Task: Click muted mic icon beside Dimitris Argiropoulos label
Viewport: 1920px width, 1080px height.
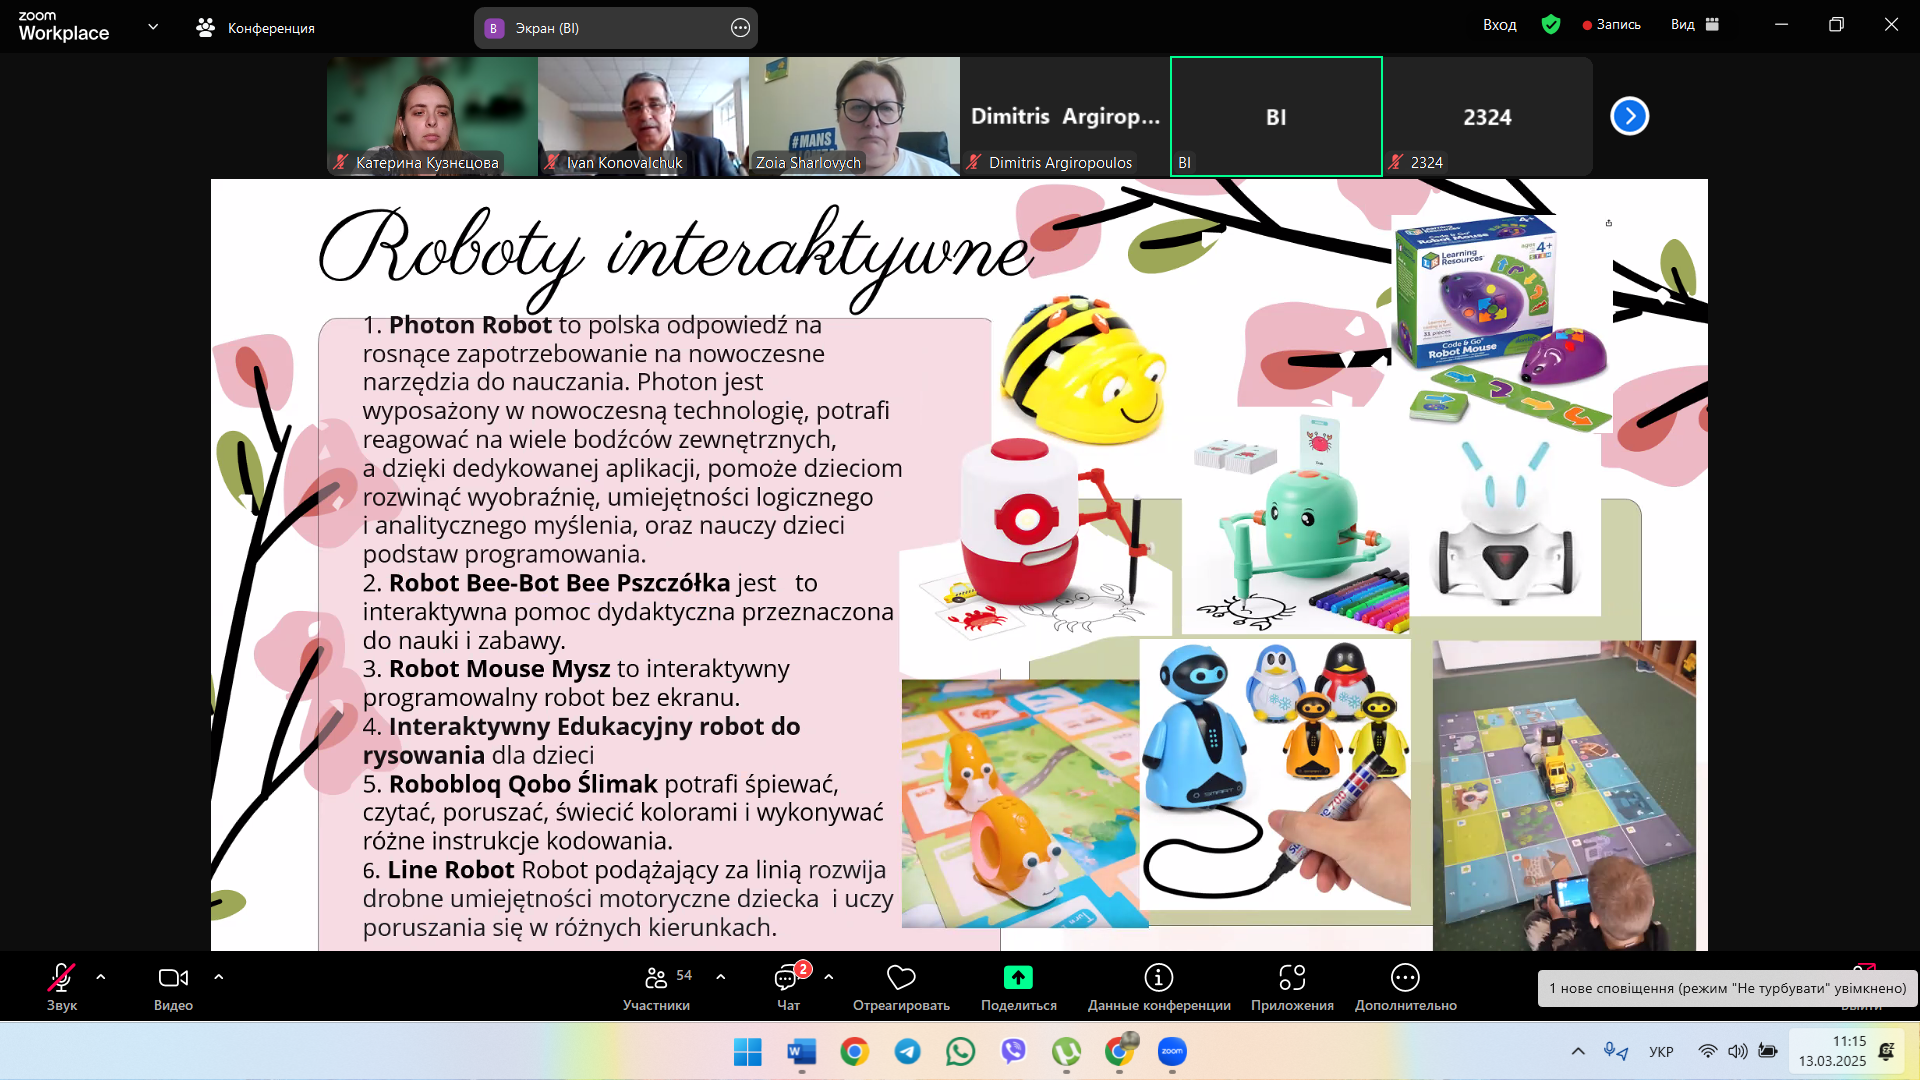Action: (x=974, y=162)
